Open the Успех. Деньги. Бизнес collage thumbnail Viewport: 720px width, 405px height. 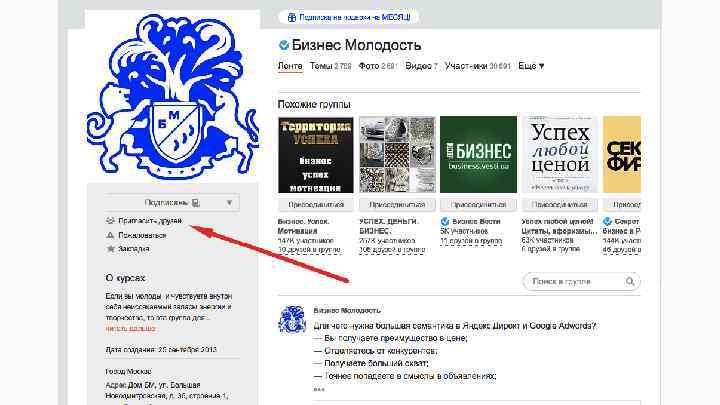tap(397, 155)
